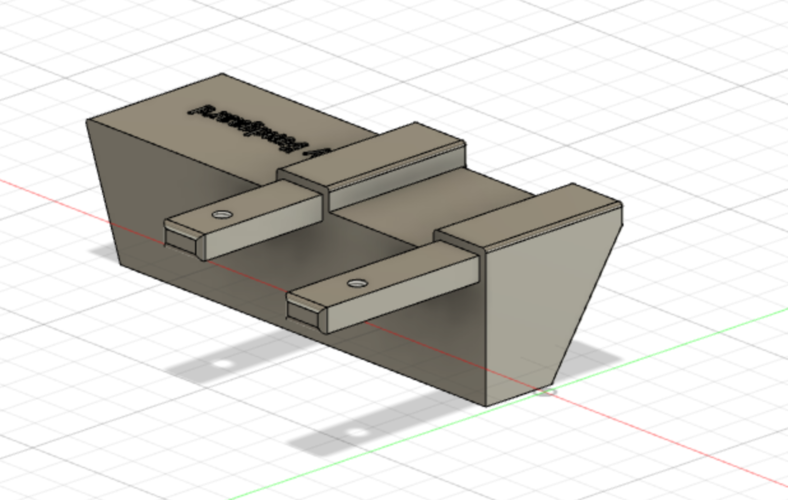
Task: Click the origin point at axis intersection
Action: click(x=546, y=391)
